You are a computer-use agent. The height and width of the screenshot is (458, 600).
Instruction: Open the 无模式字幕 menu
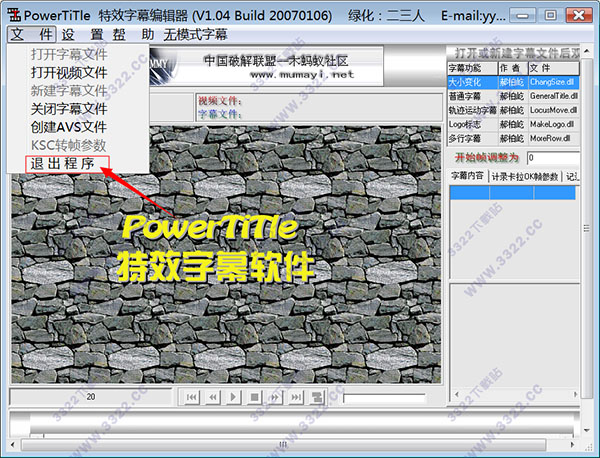coord(195,34)
